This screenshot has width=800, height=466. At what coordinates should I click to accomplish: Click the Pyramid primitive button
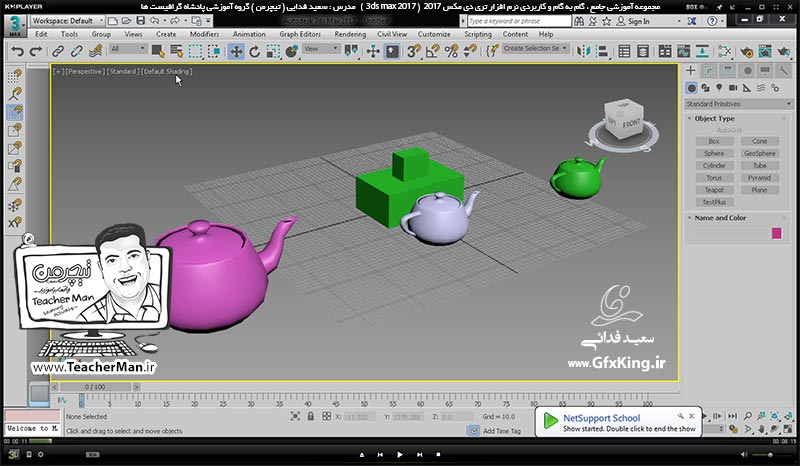(x=759, y=178)
